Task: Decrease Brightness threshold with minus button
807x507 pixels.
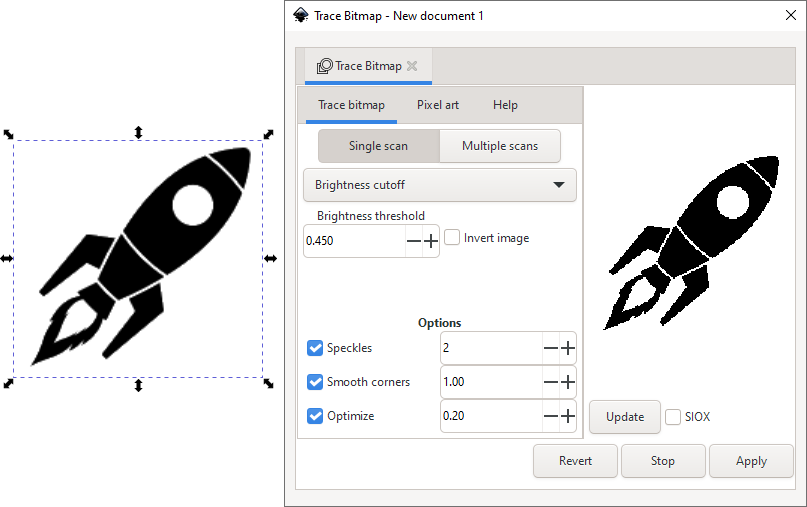Action: pos(414,241)
